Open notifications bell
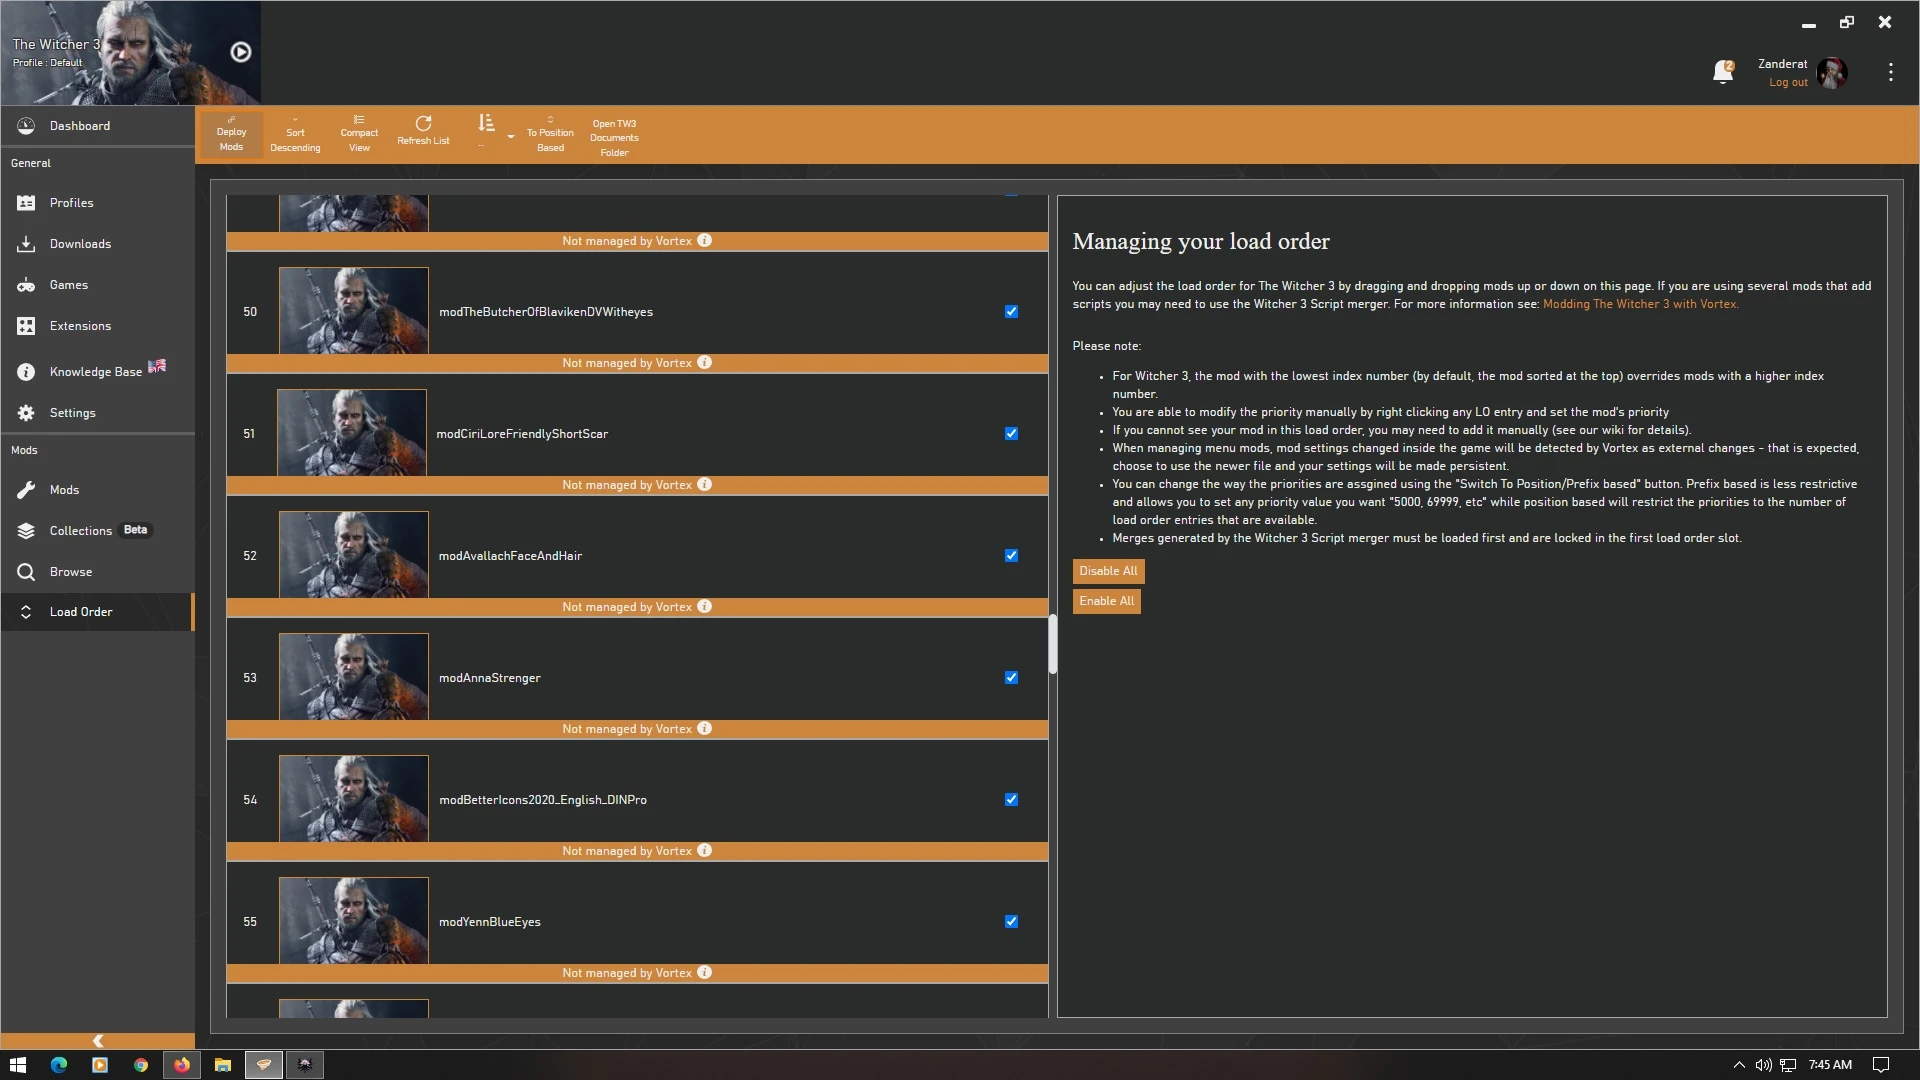This screenshot has height=1080, width=1920. (1722, 72)
